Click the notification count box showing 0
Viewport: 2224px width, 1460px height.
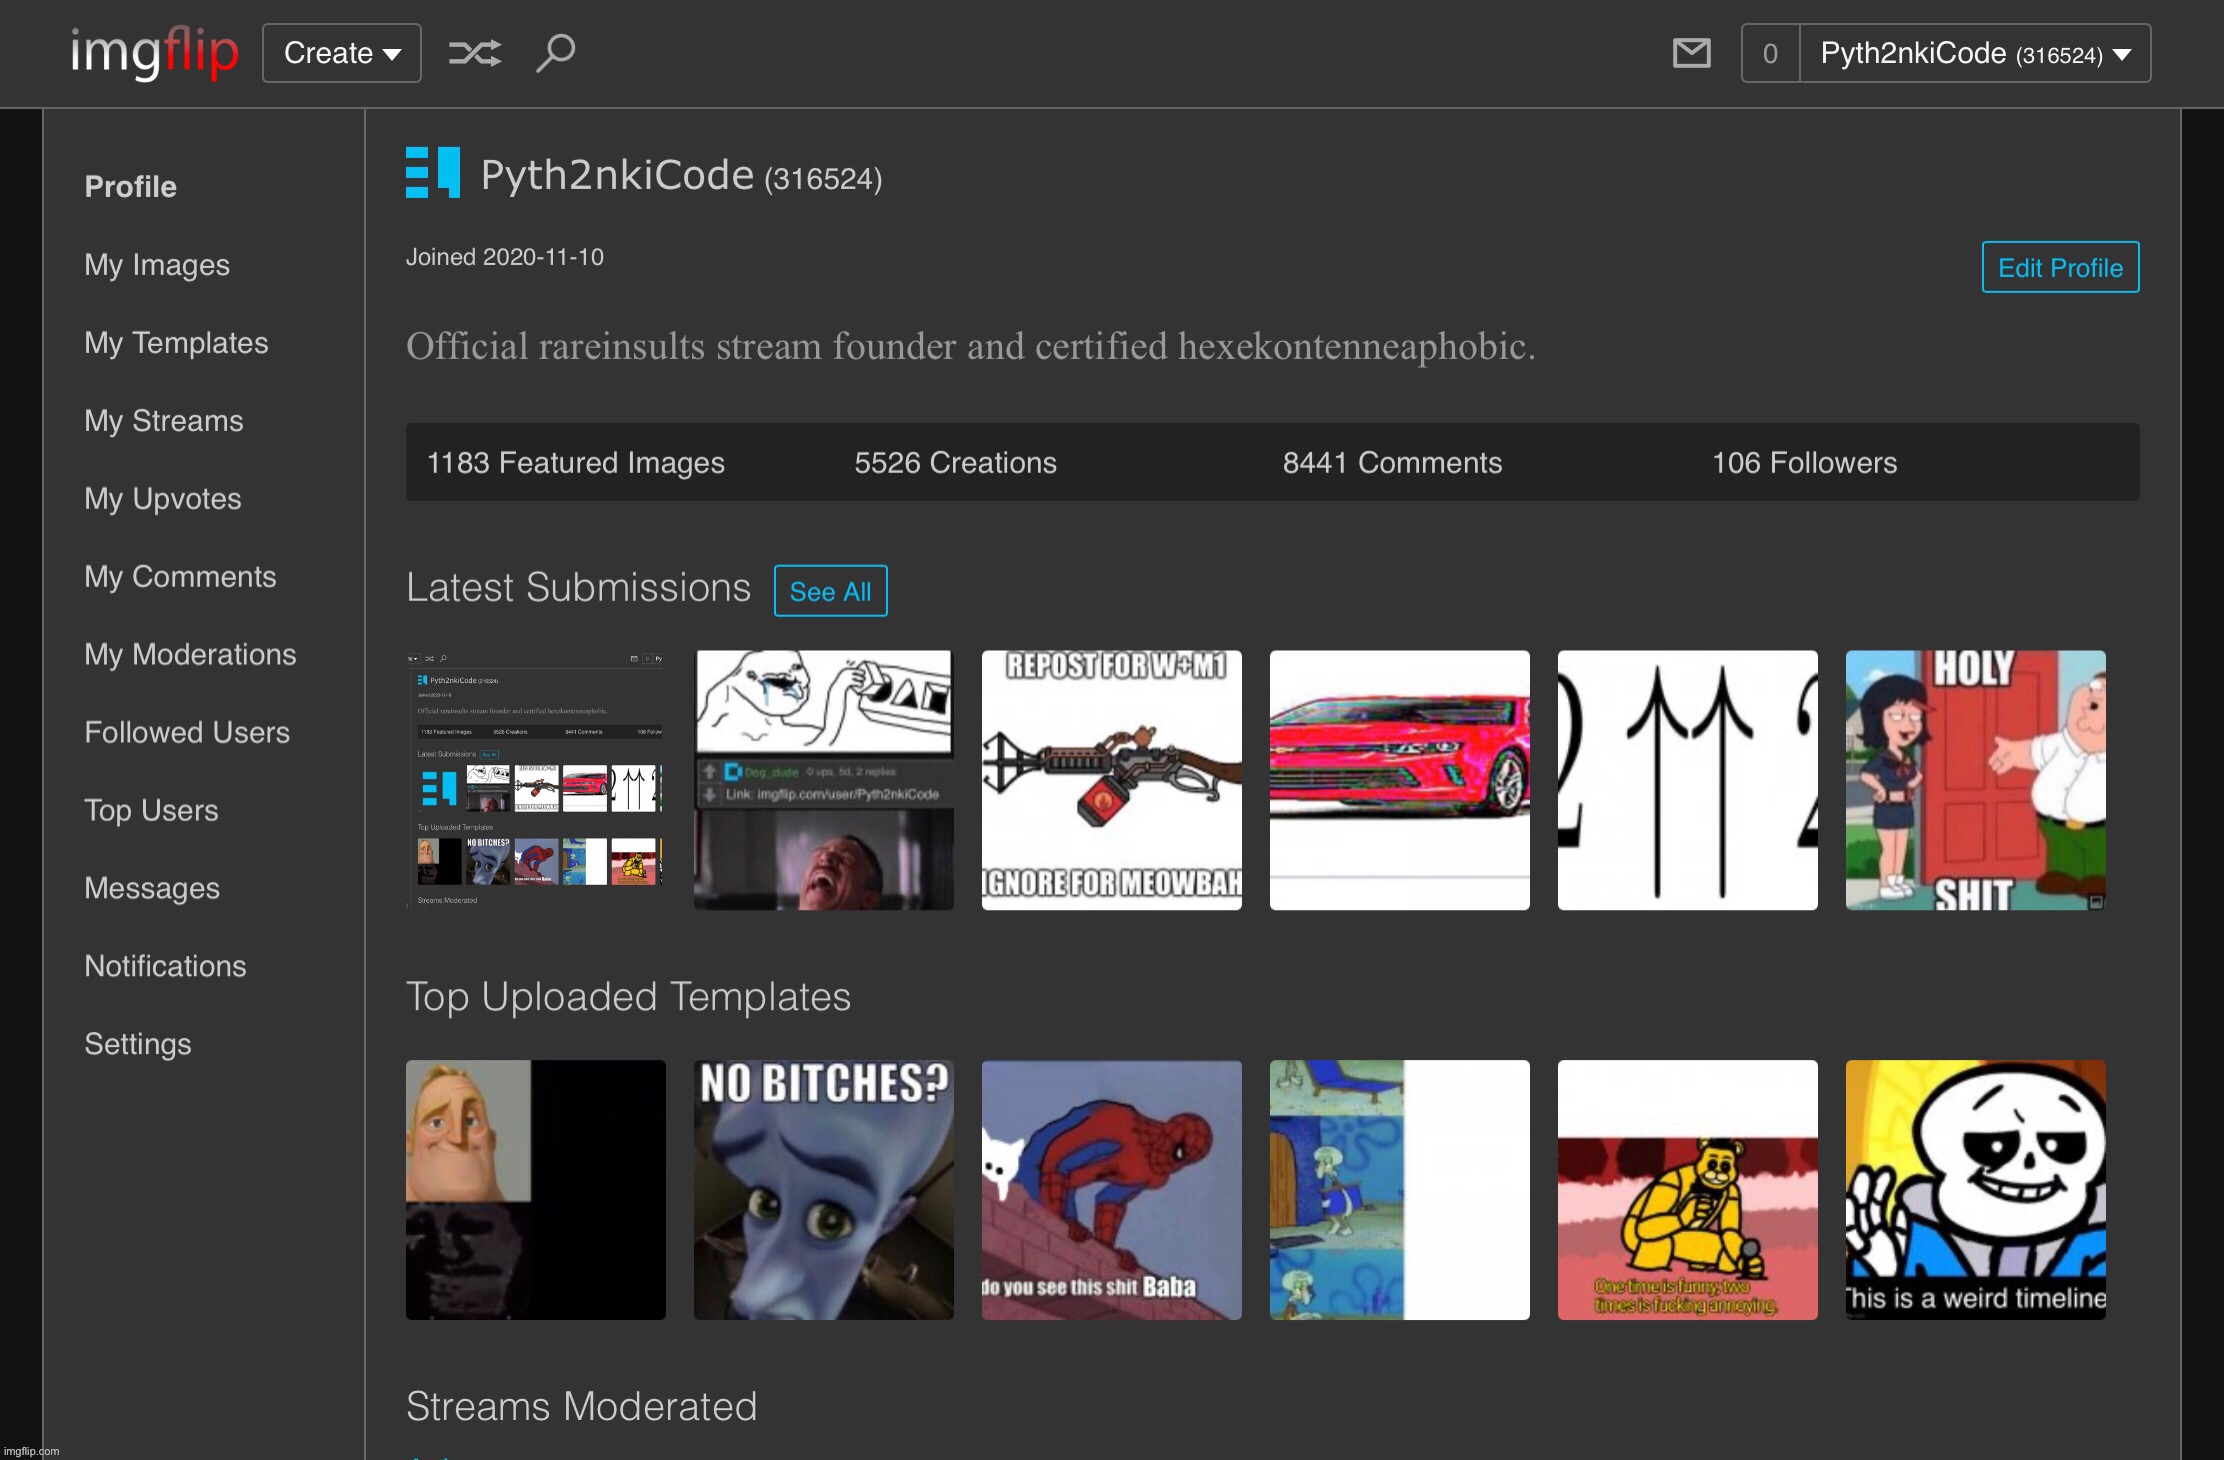tap(1770, 53)
